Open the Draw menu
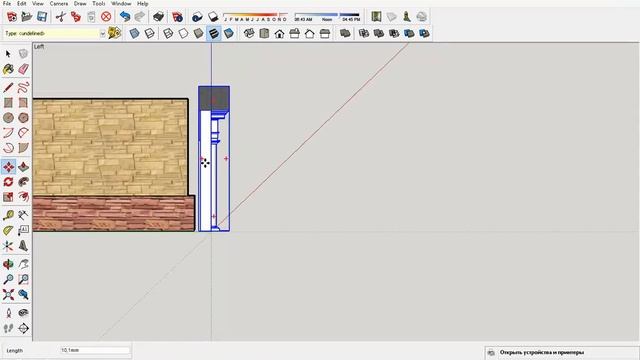Image resolution: width=640 pixels, height=360 pixels. click(x=80, y=3)
